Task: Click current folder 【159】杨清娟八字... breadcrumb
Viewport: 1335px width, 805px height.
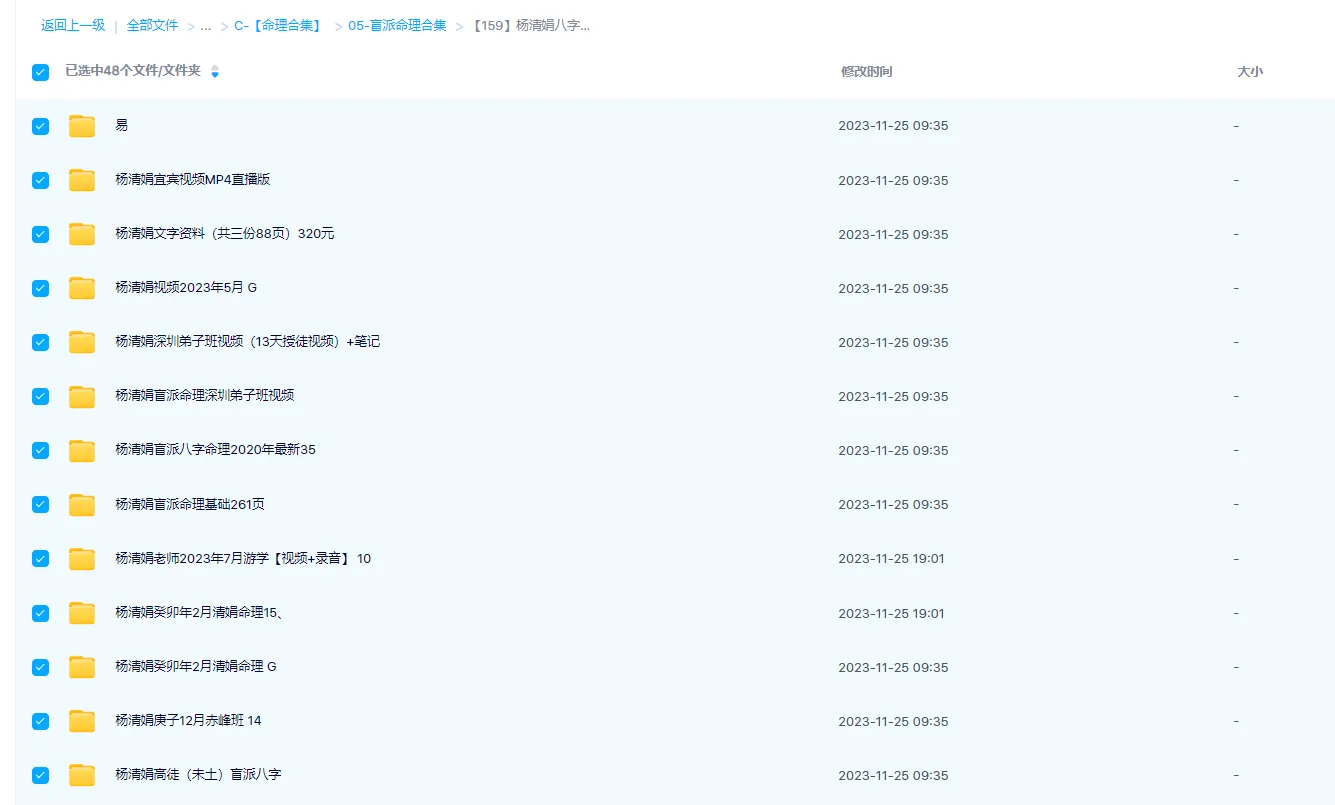Action: pyautogui.click(x=531, y=26)
